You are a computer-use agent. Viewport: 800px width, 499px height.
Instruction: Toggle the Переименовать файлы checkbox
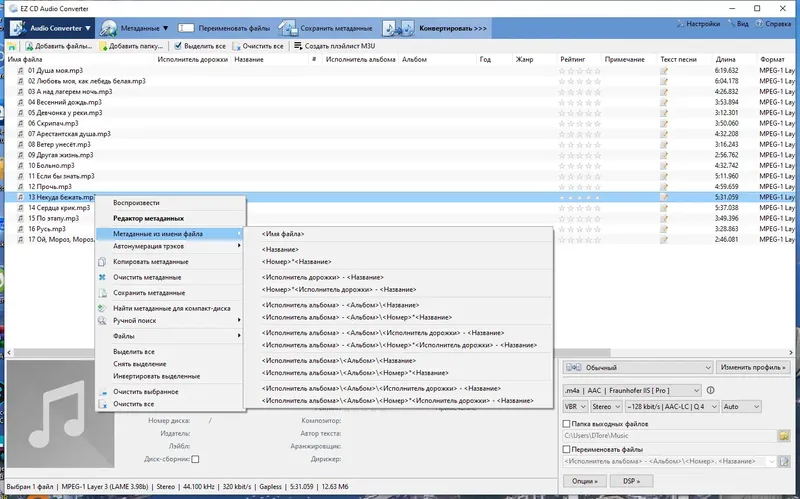(x=566, y=449)
